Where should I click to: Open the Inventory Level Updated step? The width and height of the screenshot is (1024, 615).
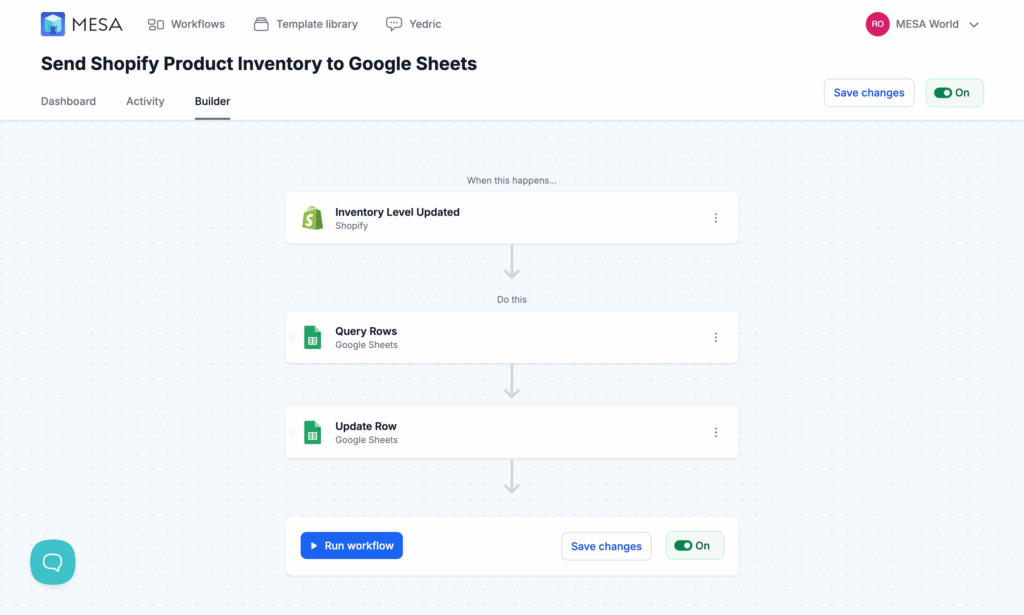[511, 218]
